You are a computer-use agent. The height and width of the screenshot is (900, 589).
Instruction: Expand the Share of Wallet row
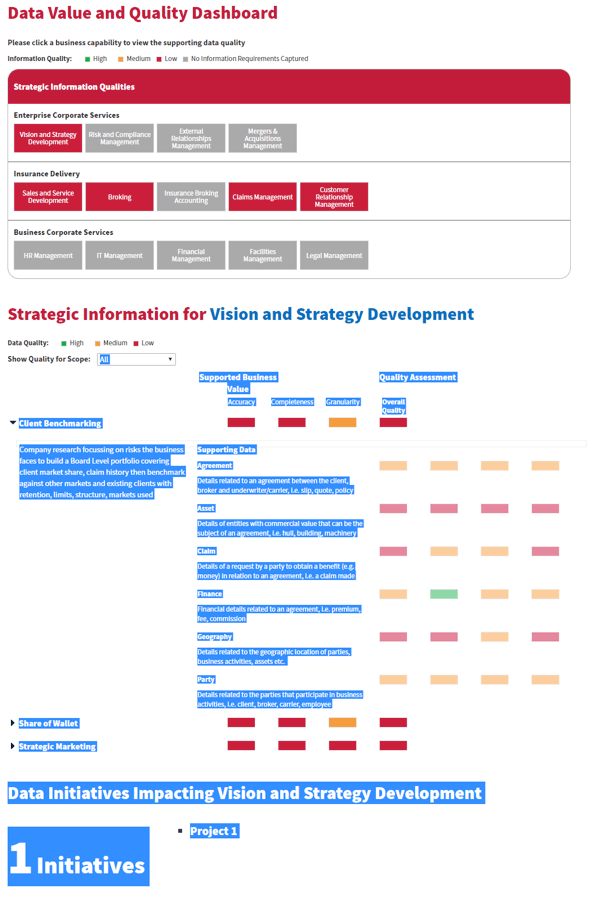click(x=13, y=723)
